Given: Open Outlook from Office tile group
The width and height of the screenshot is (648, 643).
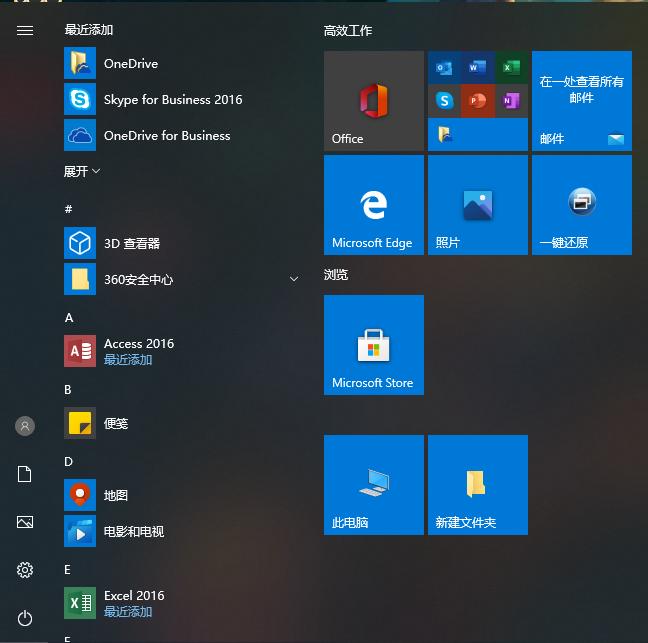Looking at the screenshot, I should coord(444,67).
